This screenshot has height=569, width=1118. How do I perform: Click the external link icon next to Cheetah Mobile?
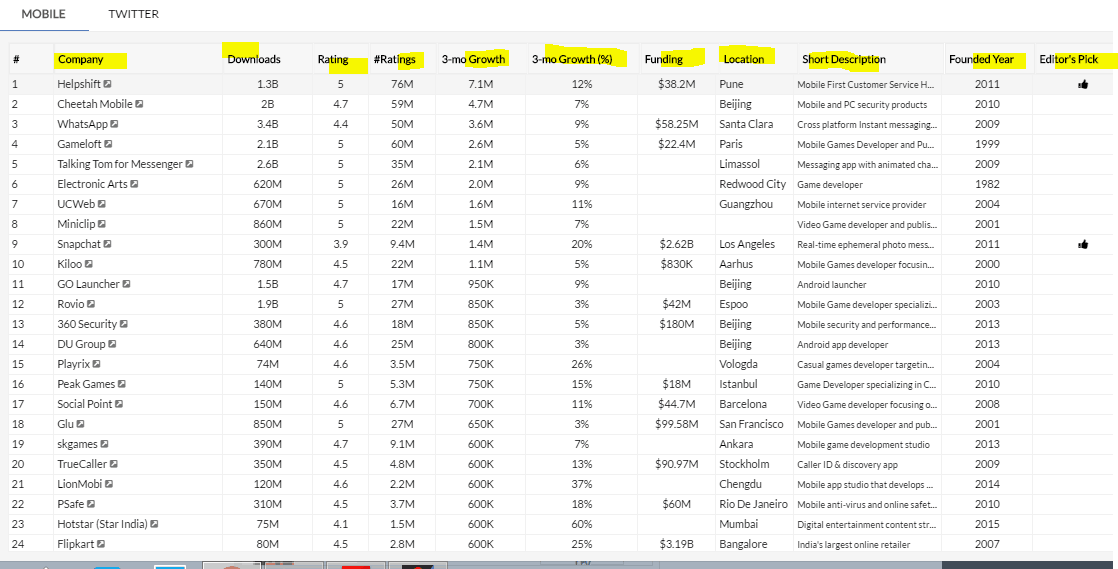point(139,104)
